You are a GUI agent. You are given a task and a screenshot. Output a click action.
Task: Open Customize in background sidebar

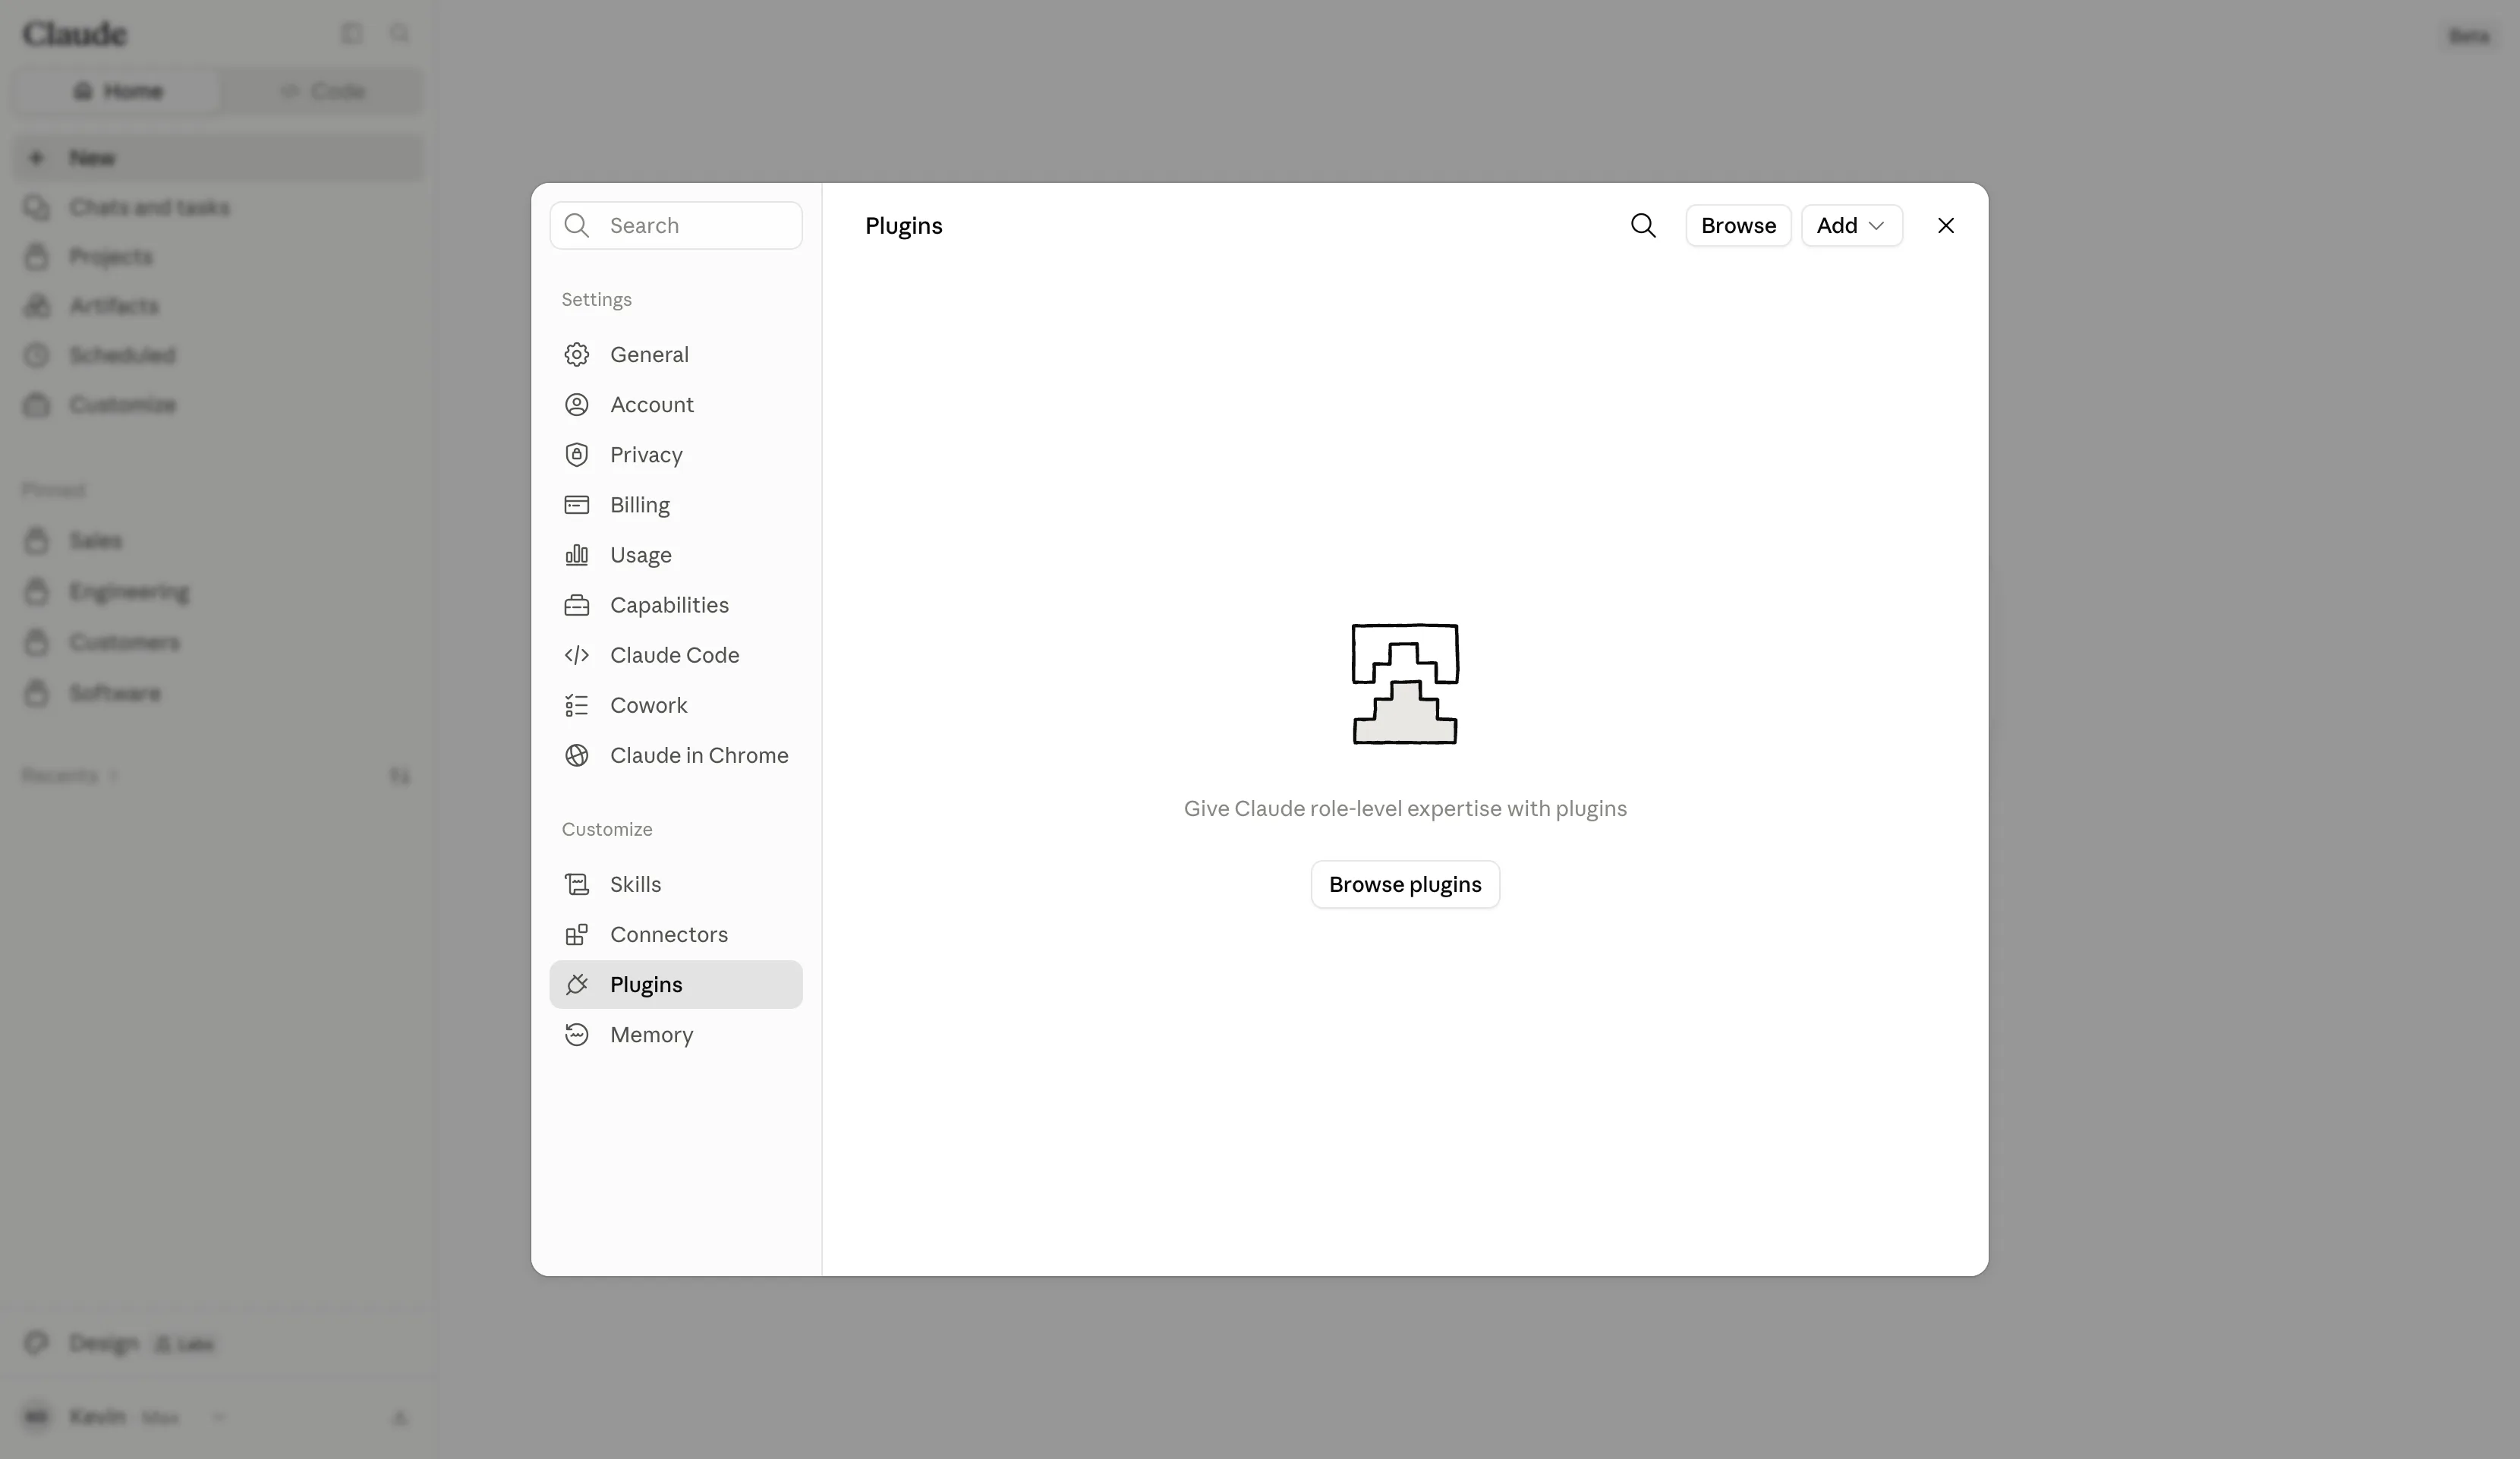tap(218, 404)
